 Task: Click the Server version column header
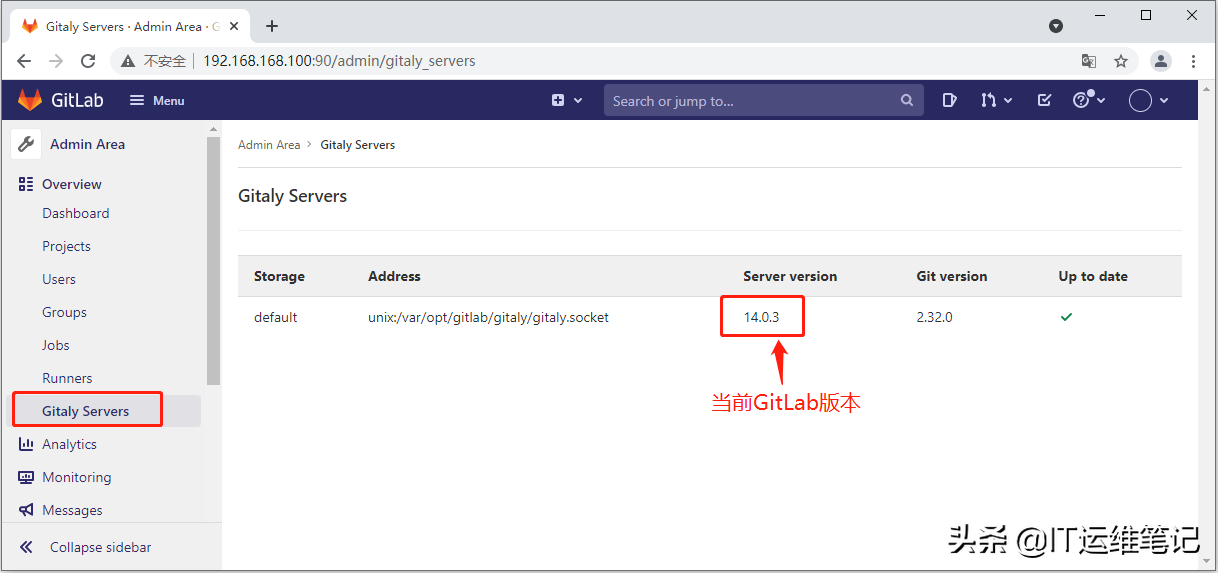790,276
